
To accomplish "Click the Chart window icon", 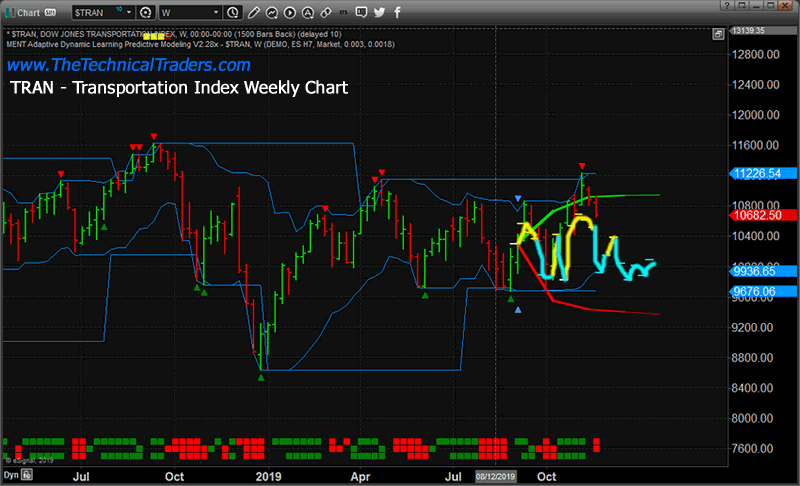I will coord(10,12).
